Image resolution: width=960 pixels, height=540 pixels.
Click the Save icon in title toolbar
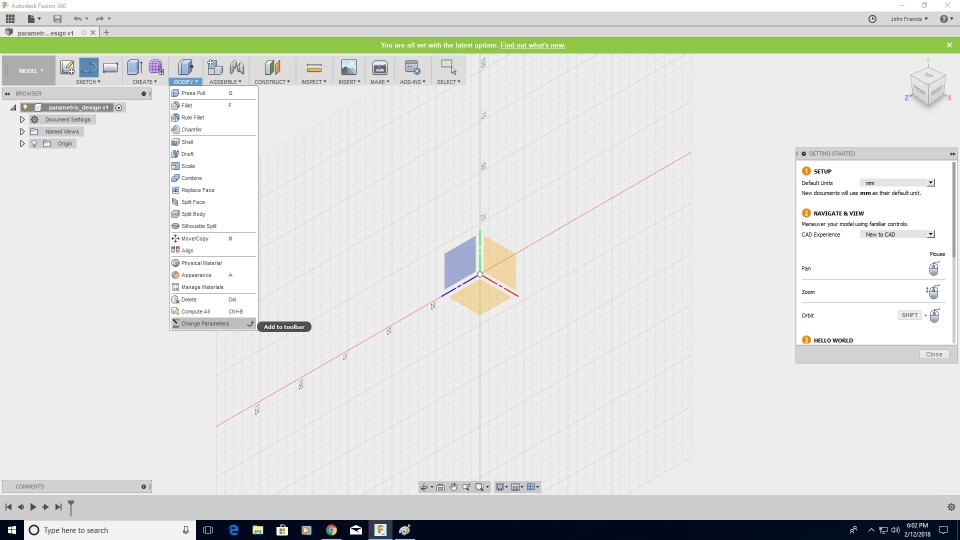pyautogui.click(x=58, y=19)
